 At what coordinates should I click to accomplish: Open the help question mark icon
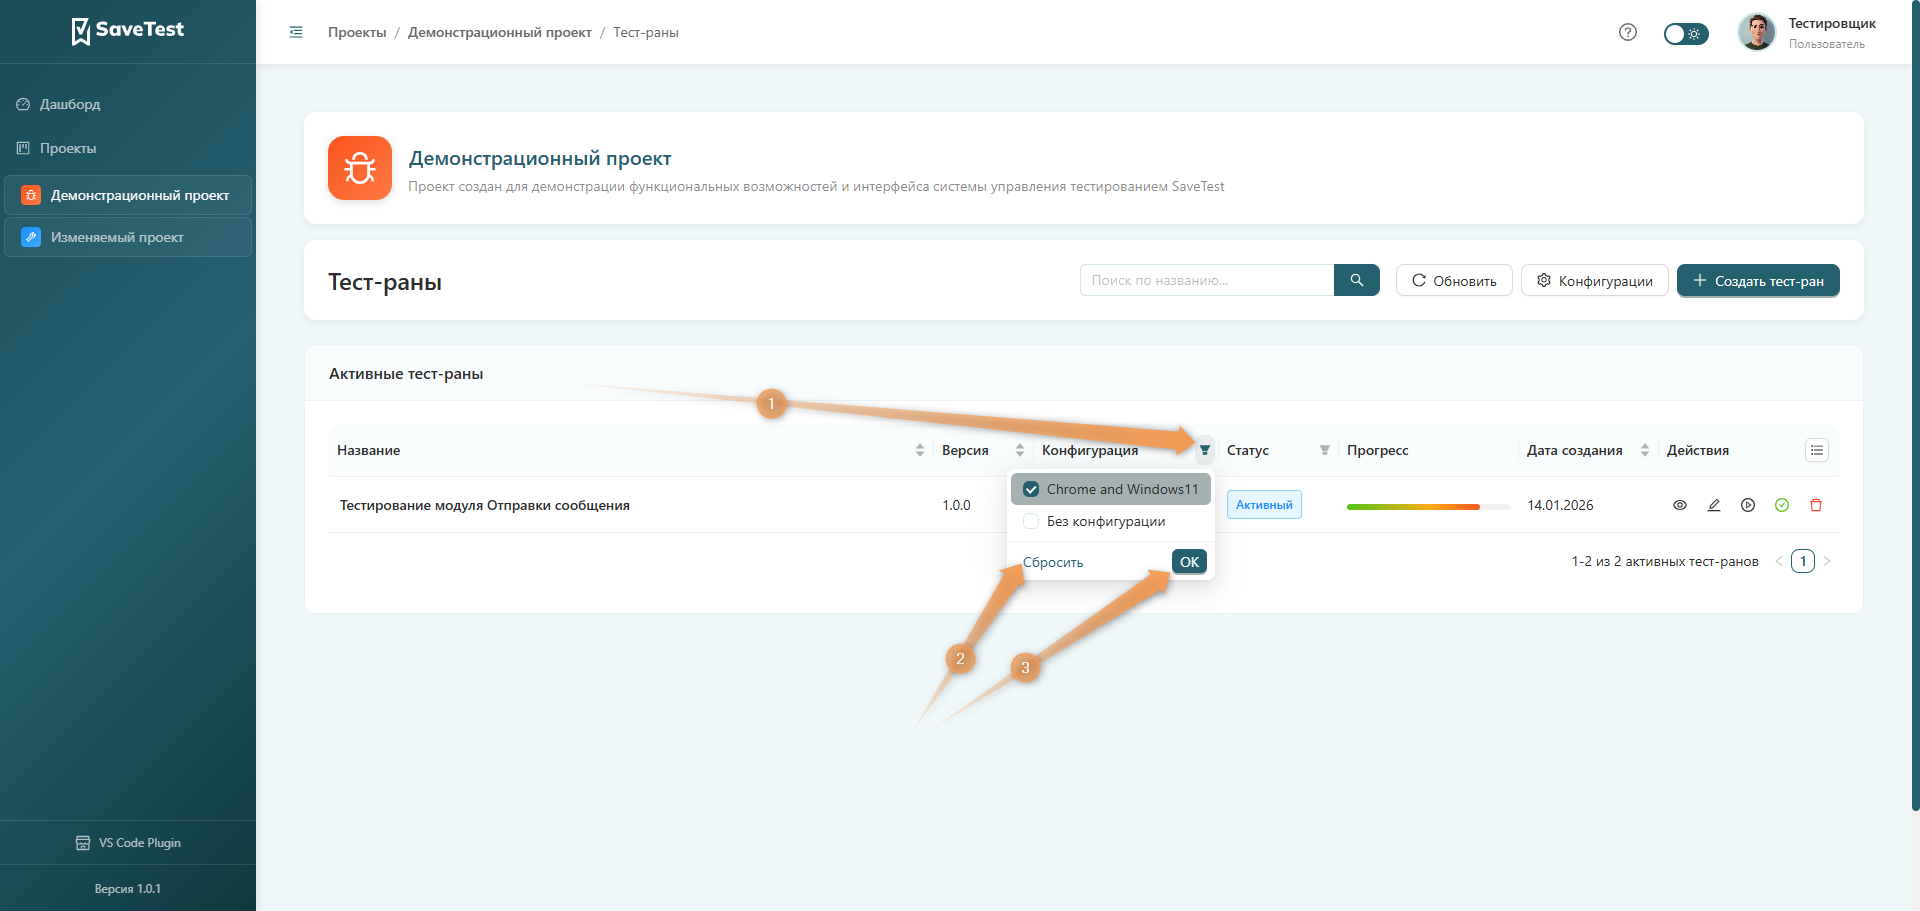tap(1628, 32)
